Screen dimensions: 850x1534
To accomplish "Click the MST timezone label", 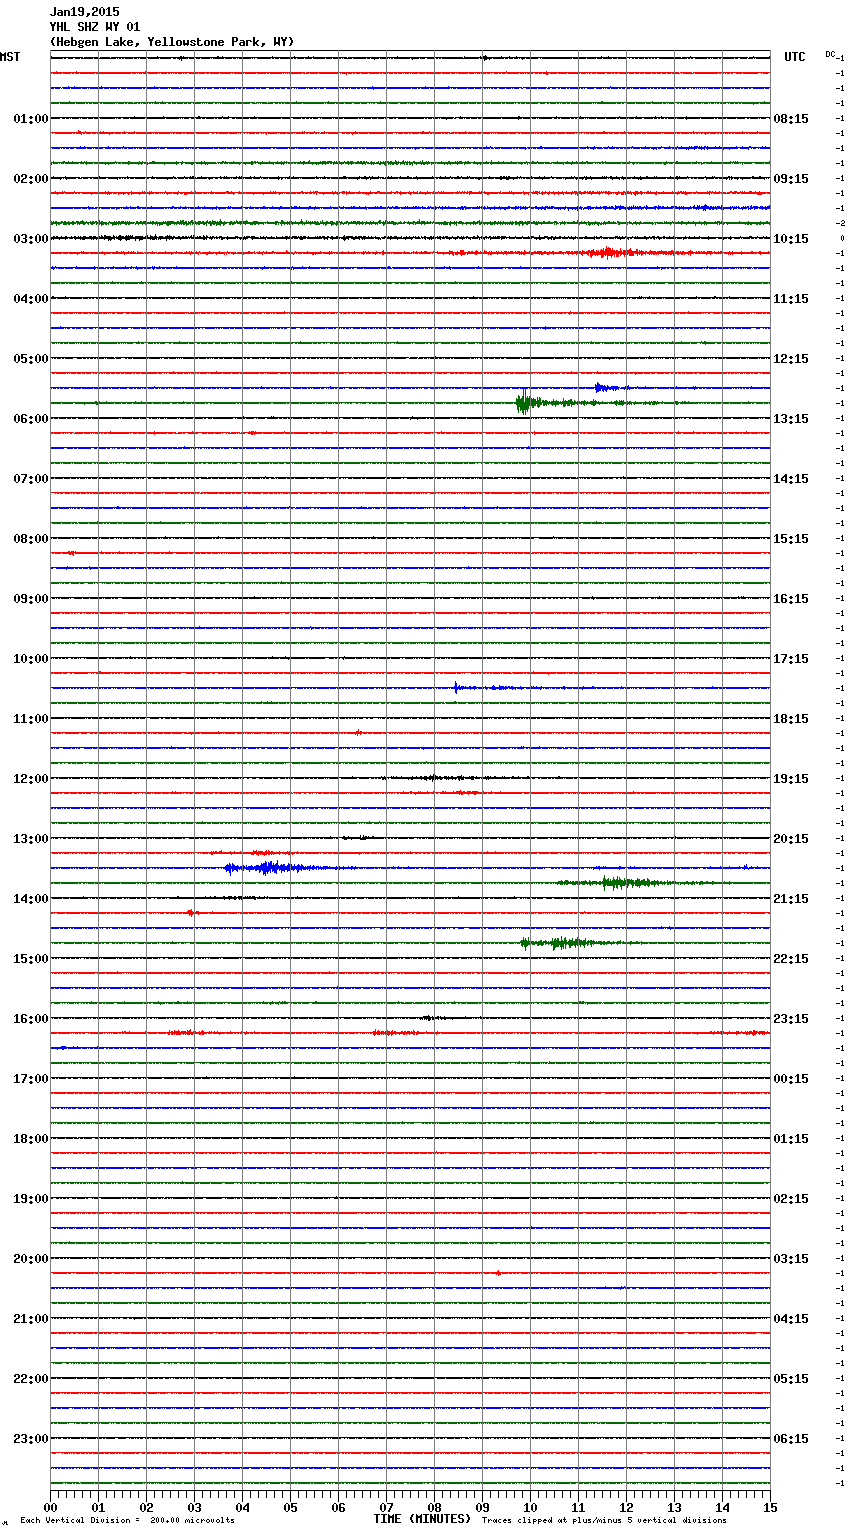I will pos(10,57).
